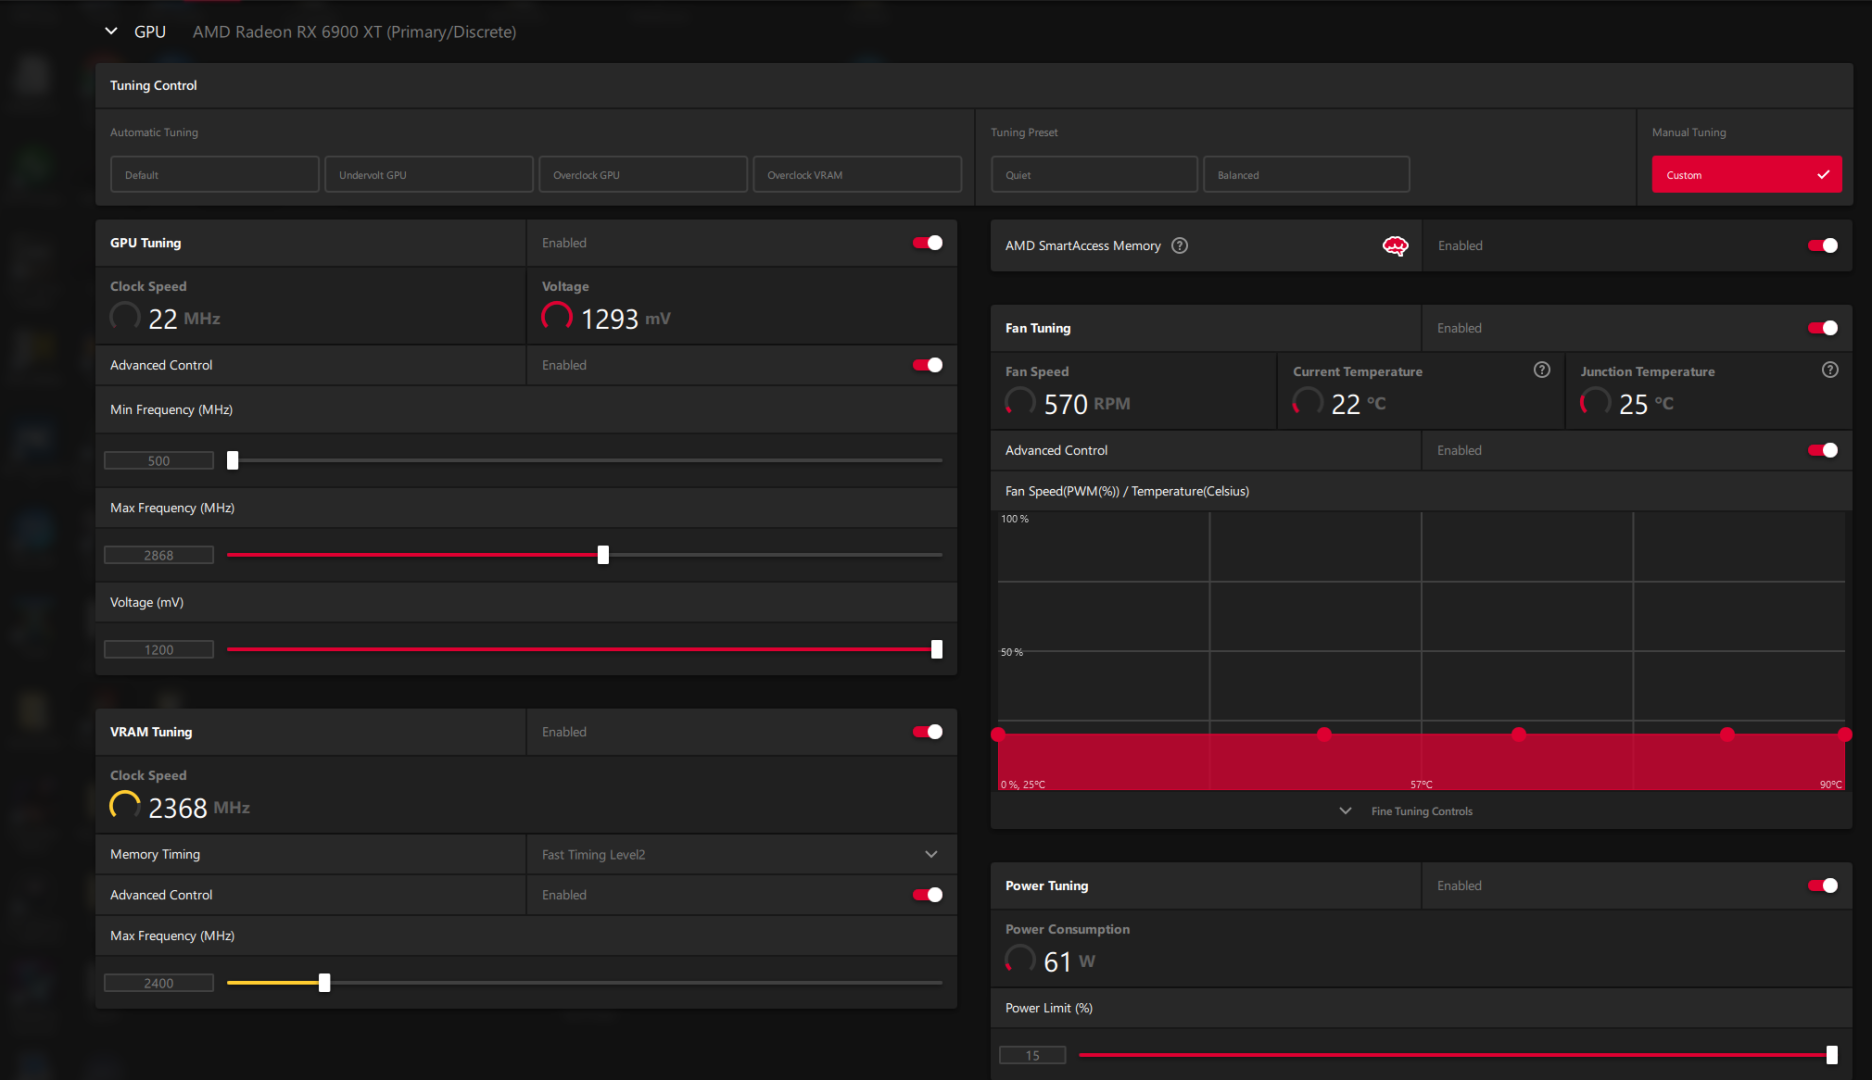Click the Power Limit value field 15
This screenshot has height=1080, width=1872.
pyautogui.click(x=1033, y=1056)
